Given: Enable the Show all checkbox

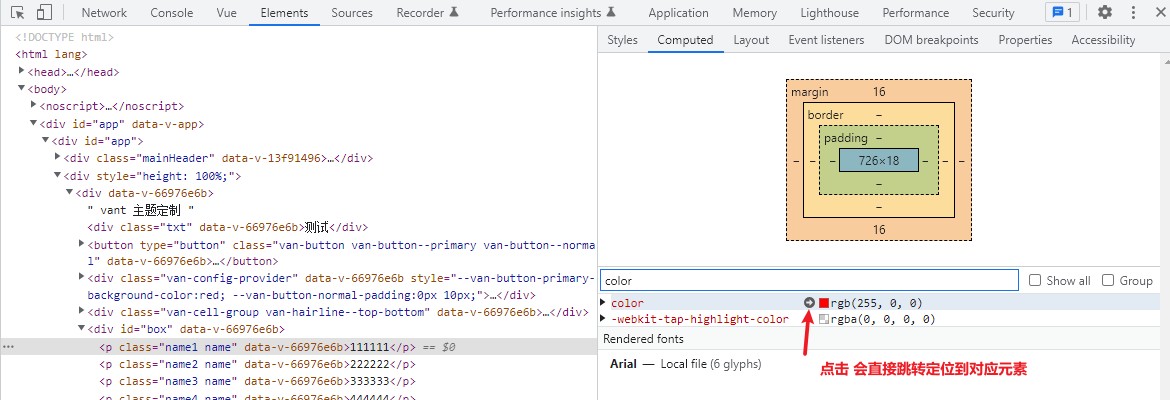Looking at the screenshot, I should click(1035, 281).
